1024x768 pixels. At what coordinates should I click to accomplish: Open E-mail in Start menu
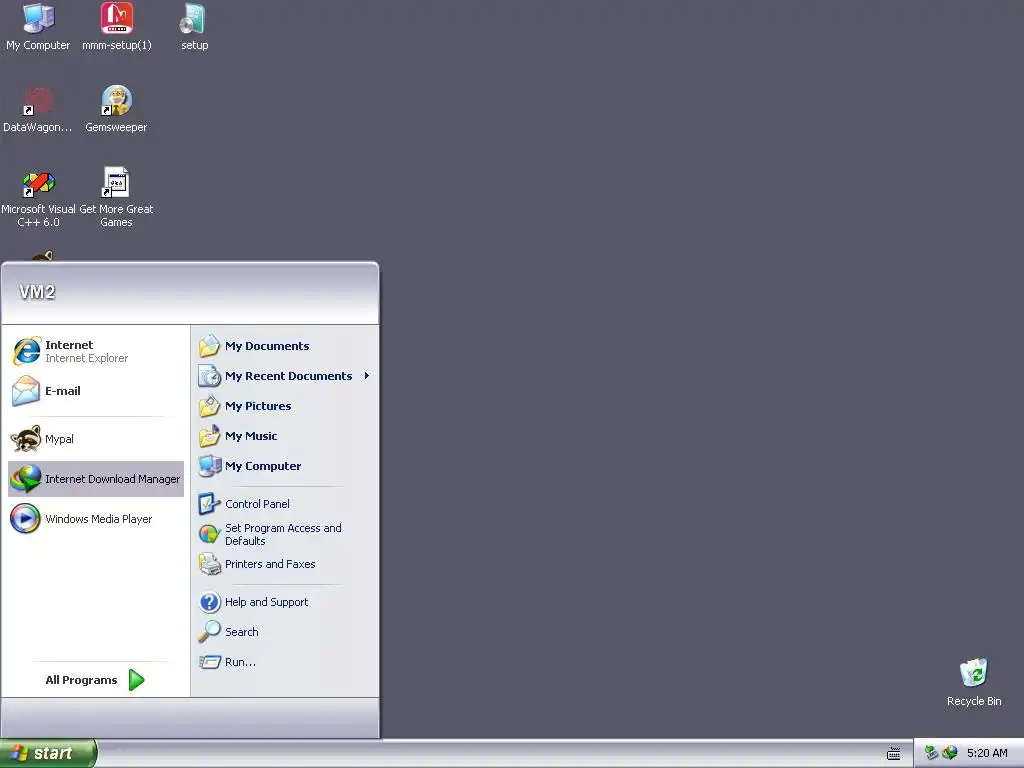coord(96,391)
